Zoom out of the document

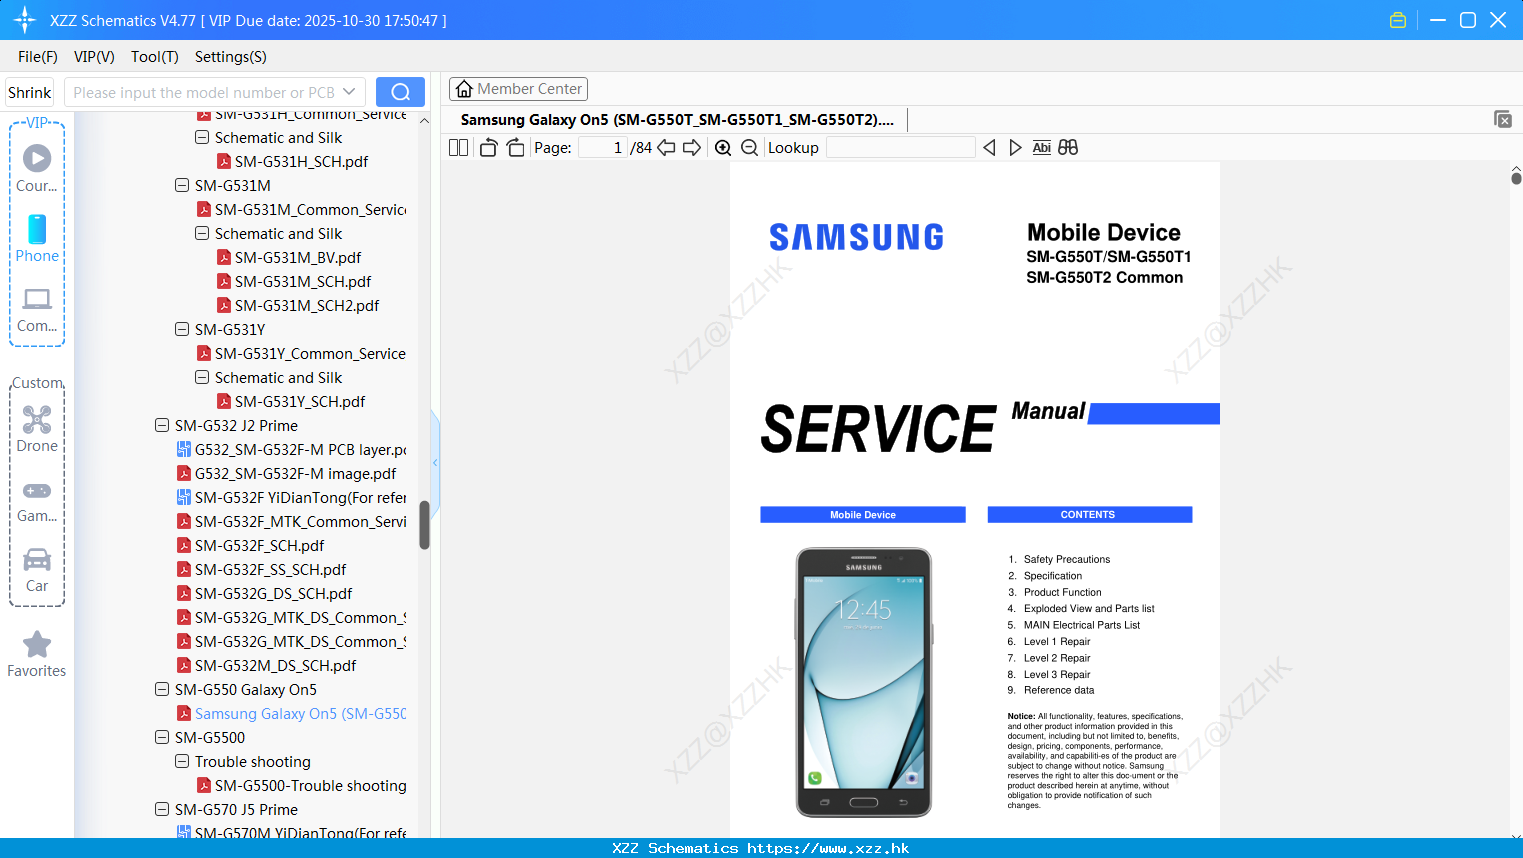[x=749, y=147]
